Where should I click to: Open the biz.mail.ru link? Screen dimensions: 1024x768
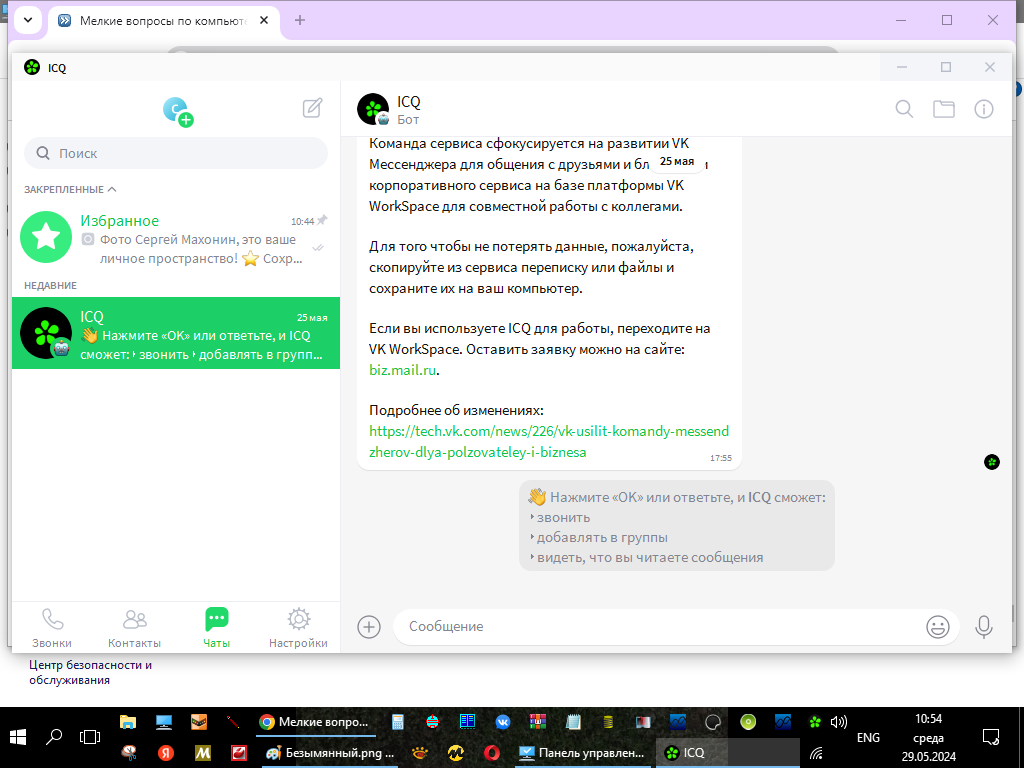pyautogui.click(x=402, y=370)
